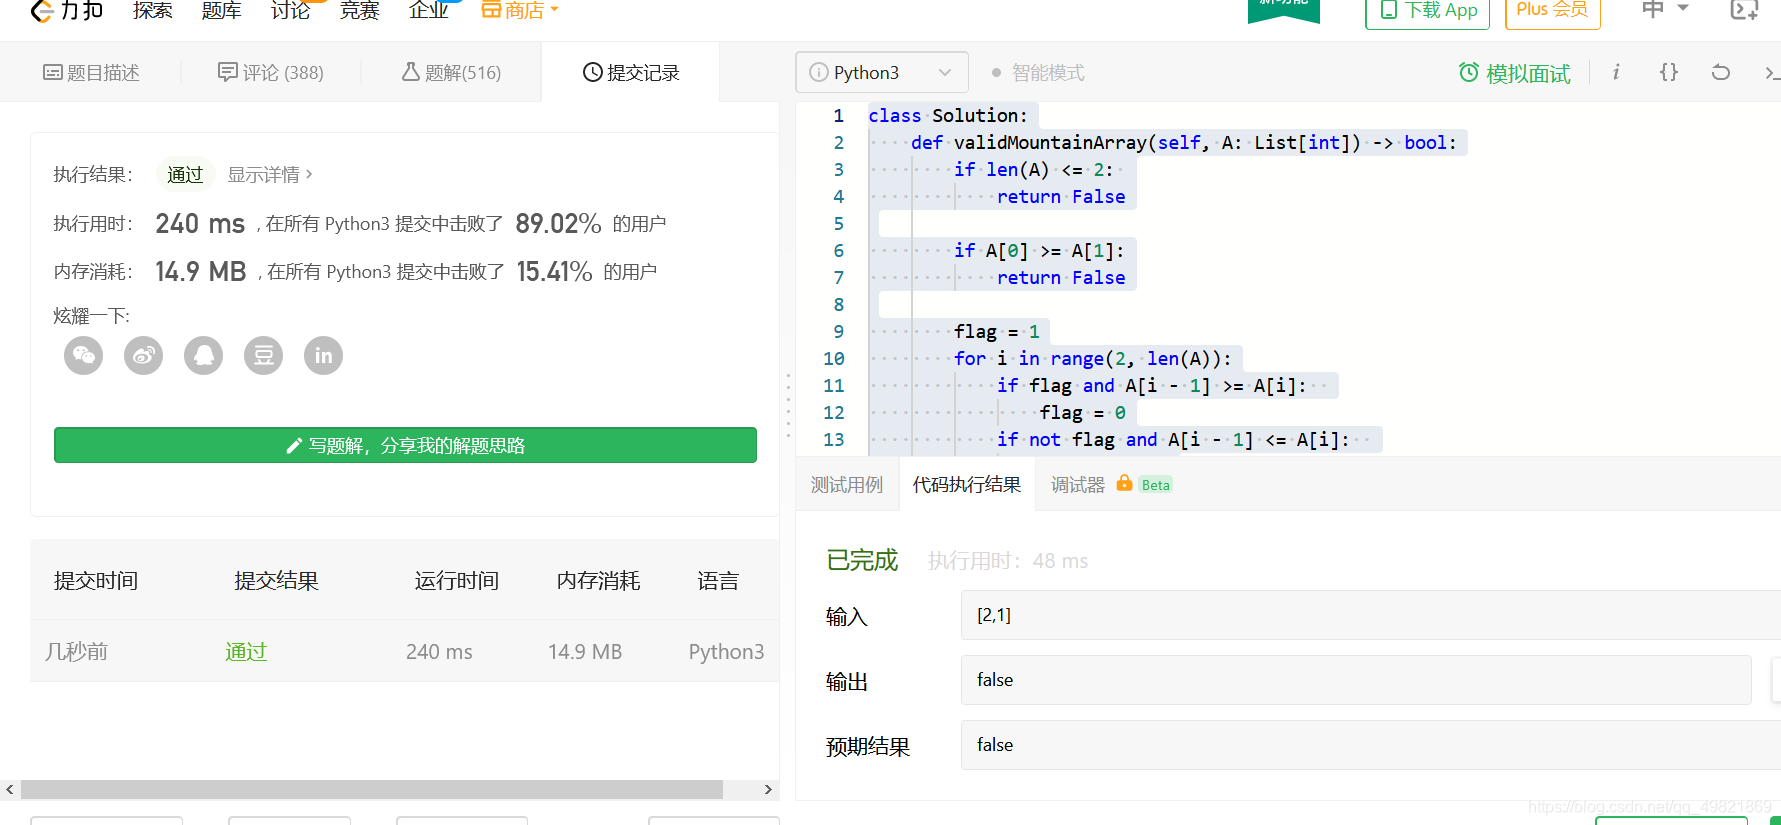Viewport: 1781px width, 825px height.
Task: Share result to WeChat icon
Action: coord(84,355)
